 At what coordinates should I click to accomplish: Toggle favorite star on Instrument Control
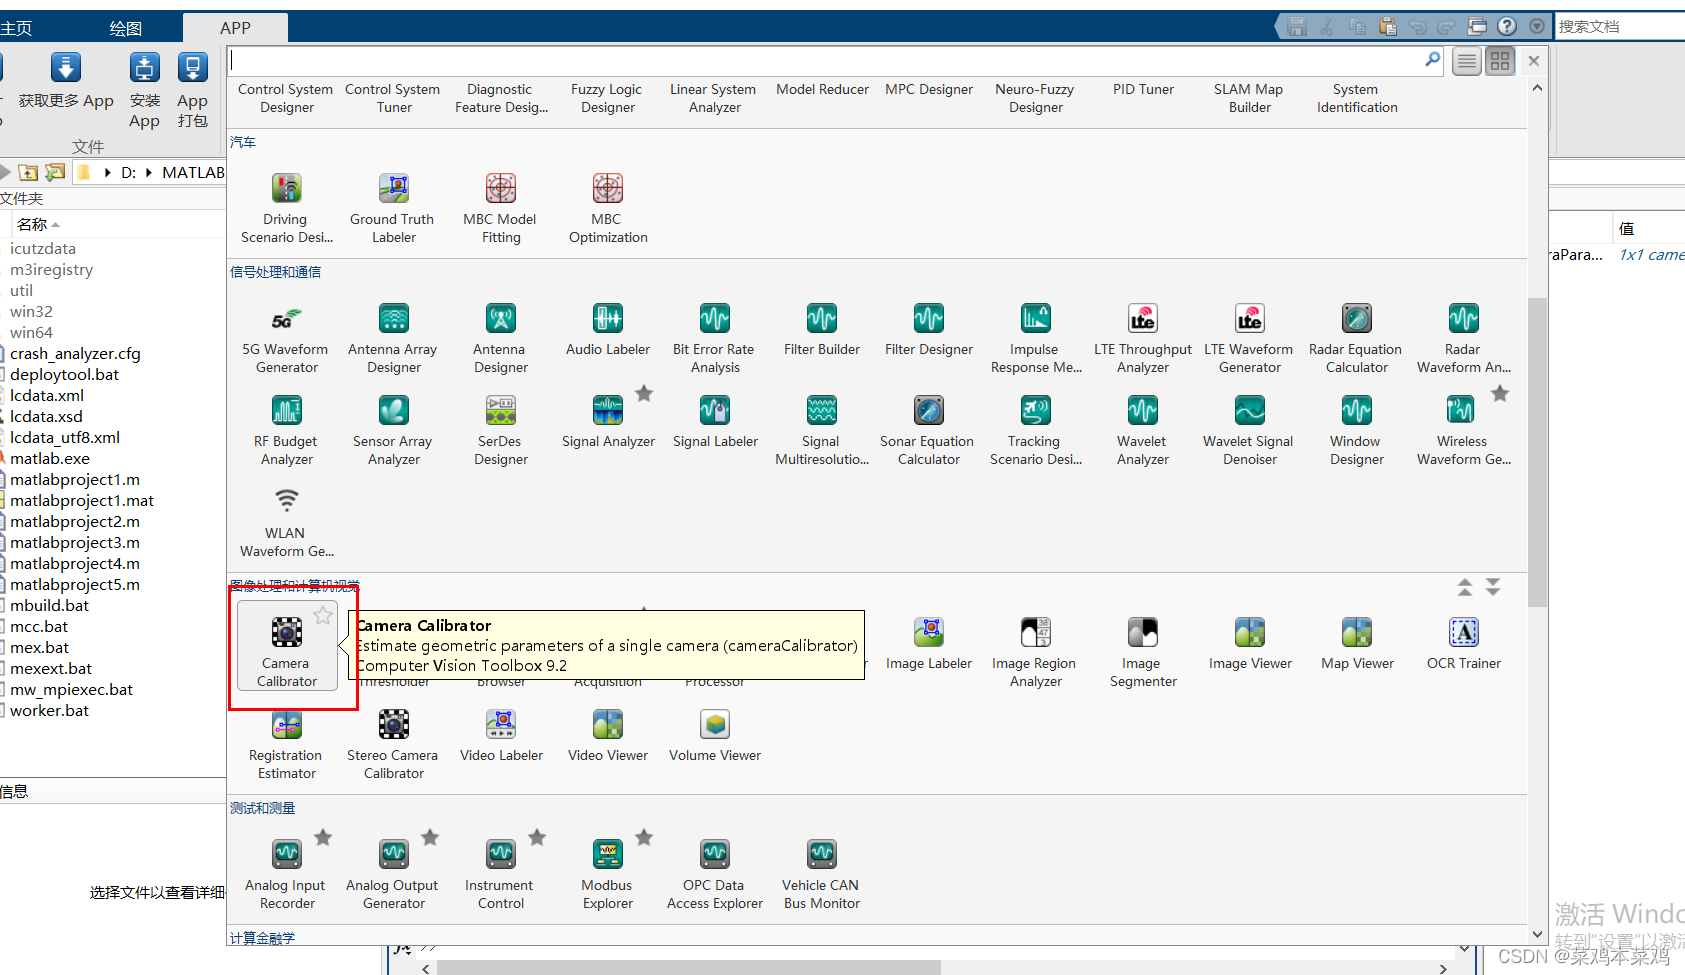click(x=537, y=837)
